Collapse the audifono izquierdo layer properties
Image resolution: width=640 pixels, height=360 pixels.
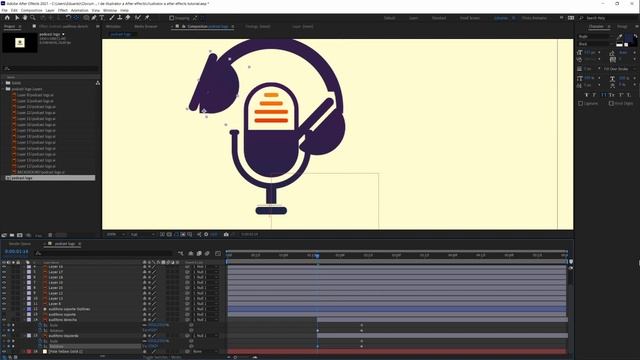pyautogui.click(x=24, y=336)
